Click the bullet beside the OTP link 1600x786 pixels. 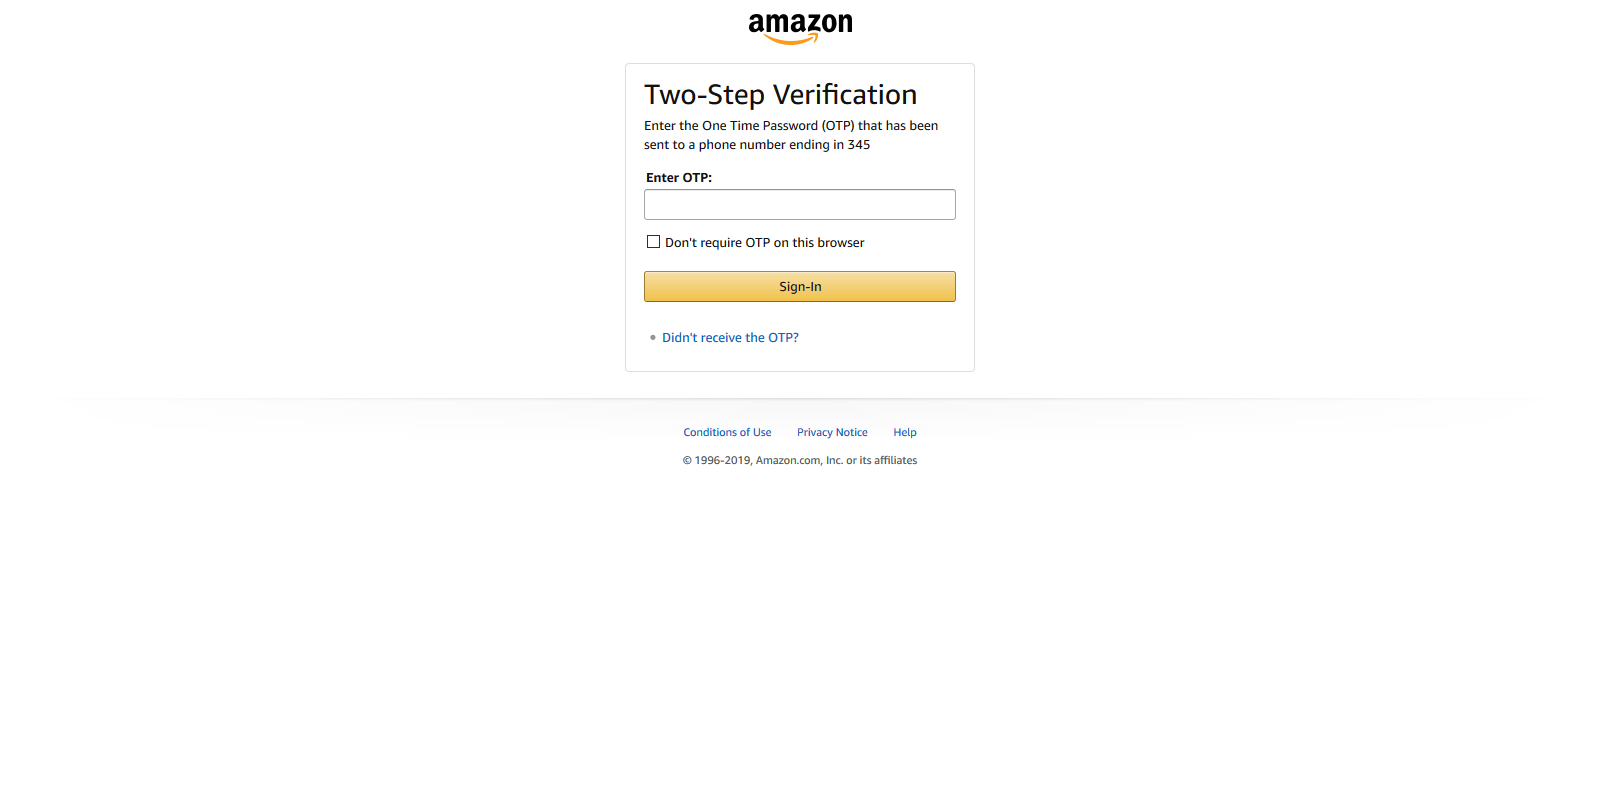coord(652,338)
